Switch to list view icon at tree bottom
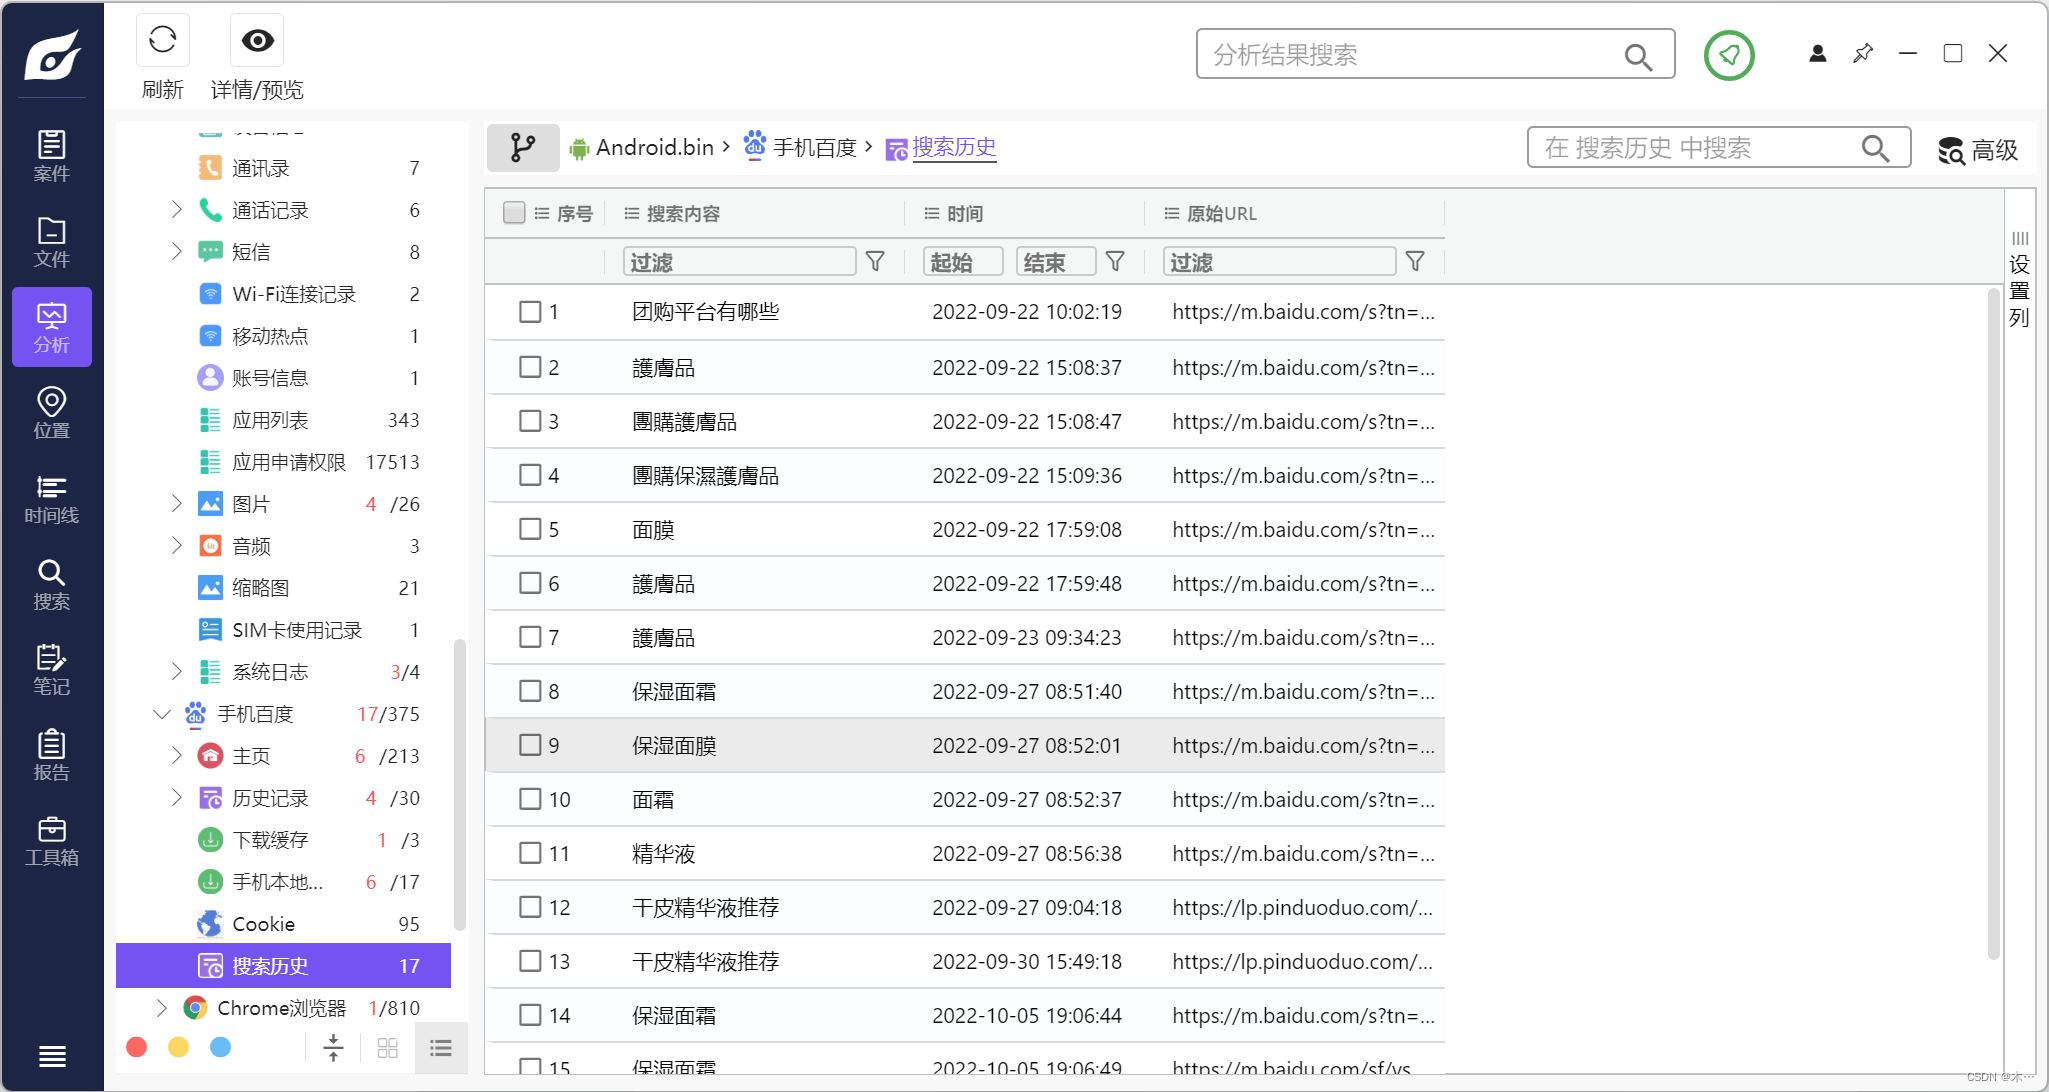The width and height of the screenshot is (2049, 1092). point(440,1048)
